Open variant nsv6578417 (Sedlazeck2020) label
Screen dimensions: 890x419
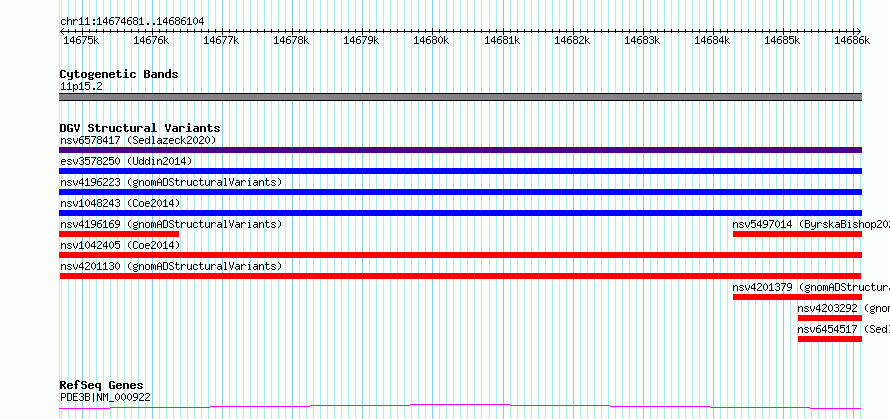tap(138, 140)
